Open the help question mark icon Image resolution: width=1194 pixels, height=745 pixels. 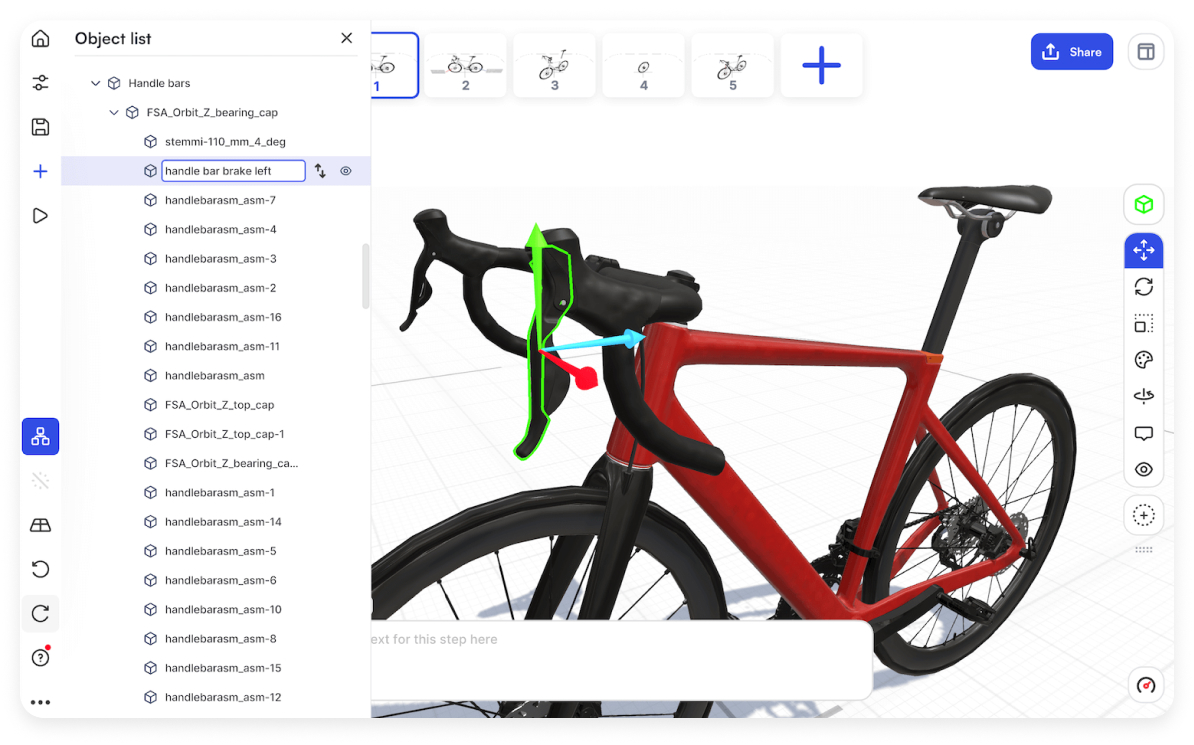click(40, 657)
